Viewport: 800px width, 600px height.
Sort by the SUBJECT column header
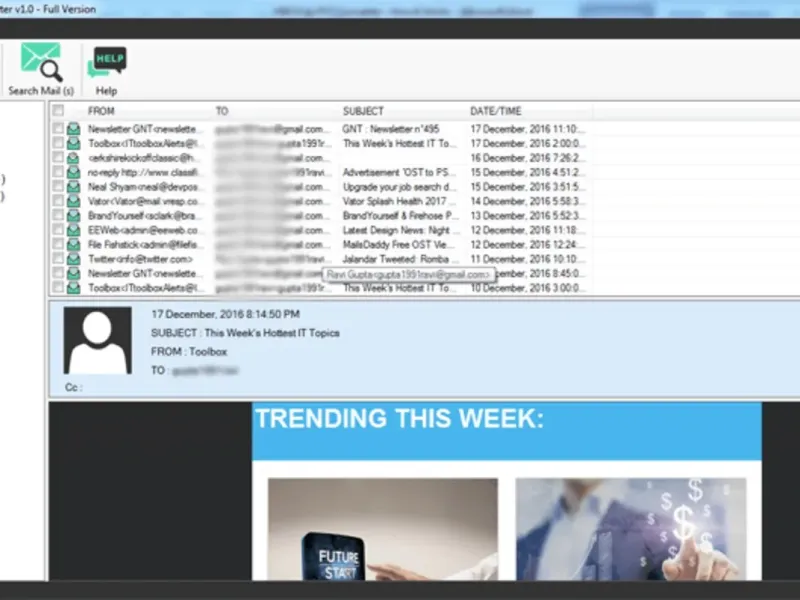[363, 111]
